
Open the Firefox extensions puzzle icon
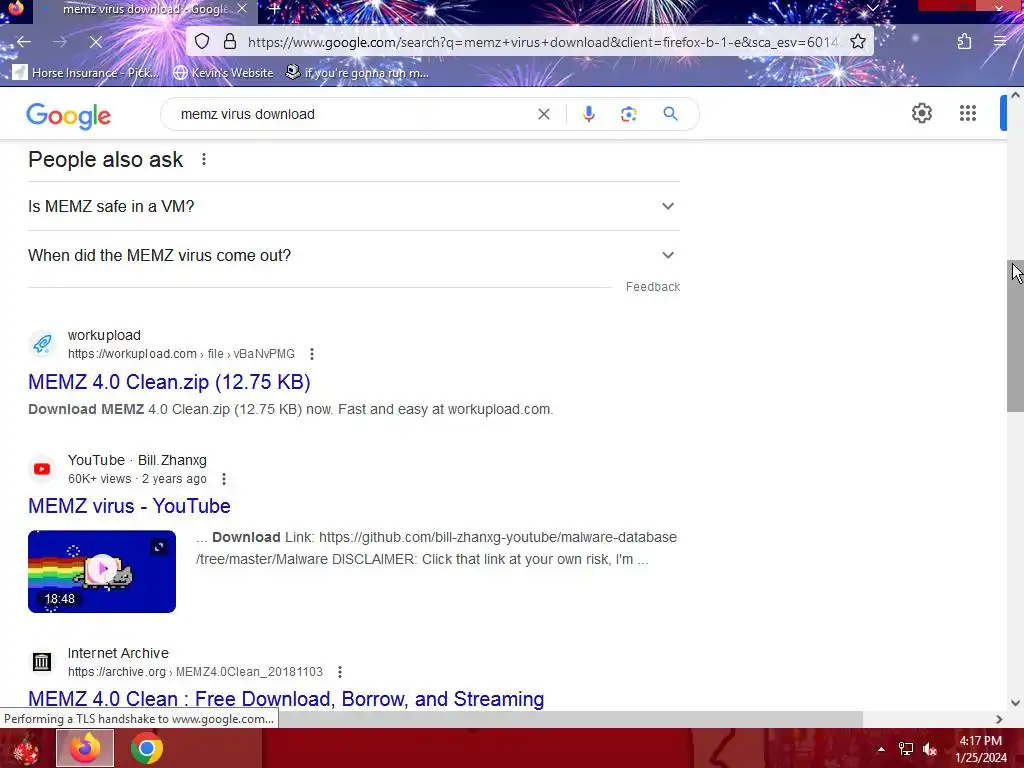tap(965, 42)
